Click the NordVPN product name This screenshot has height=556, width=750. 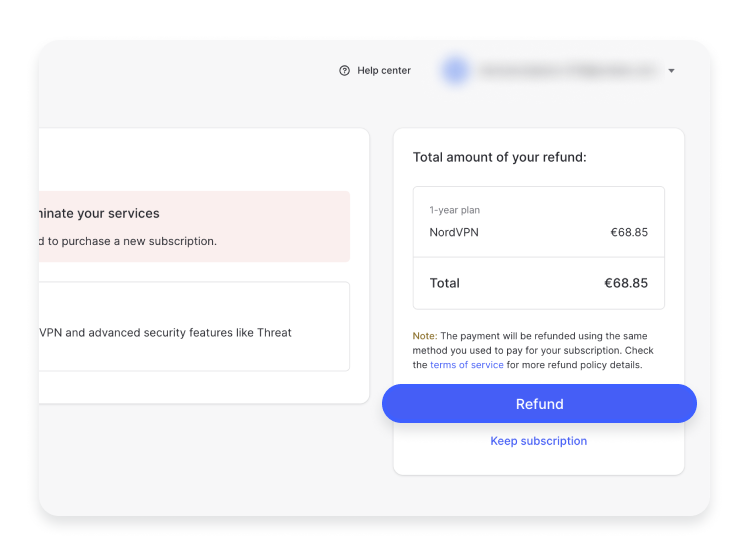(x=454, y=232)
